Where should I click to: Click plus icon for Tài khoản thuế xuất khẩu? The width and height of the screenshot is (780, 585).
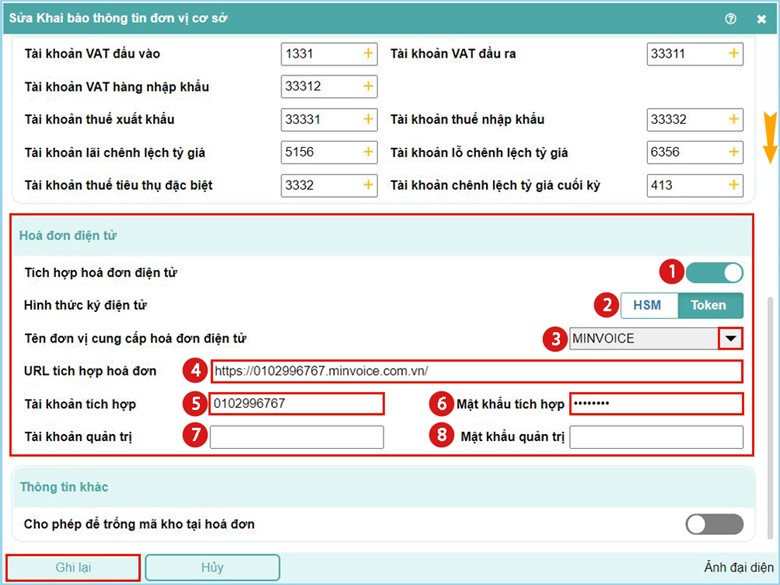click(x=368, y=120)
